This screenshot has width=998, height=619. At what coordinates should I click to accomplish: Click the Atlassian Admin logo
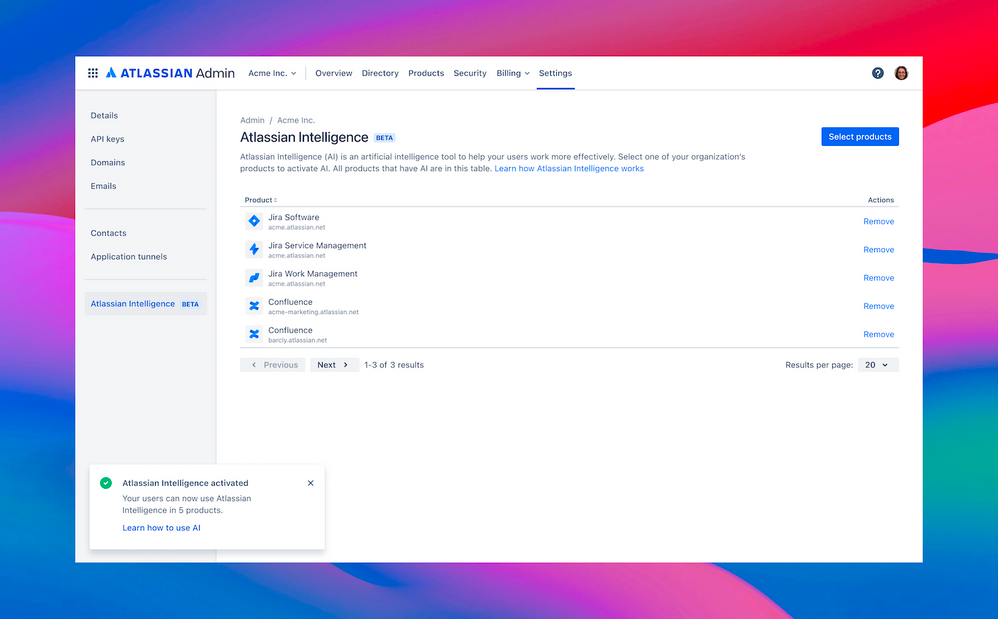170,73
